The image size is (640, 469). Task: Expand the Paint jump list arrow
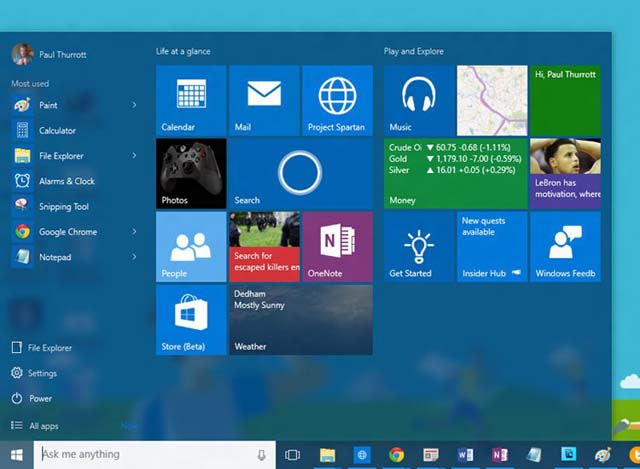(134, 105)
